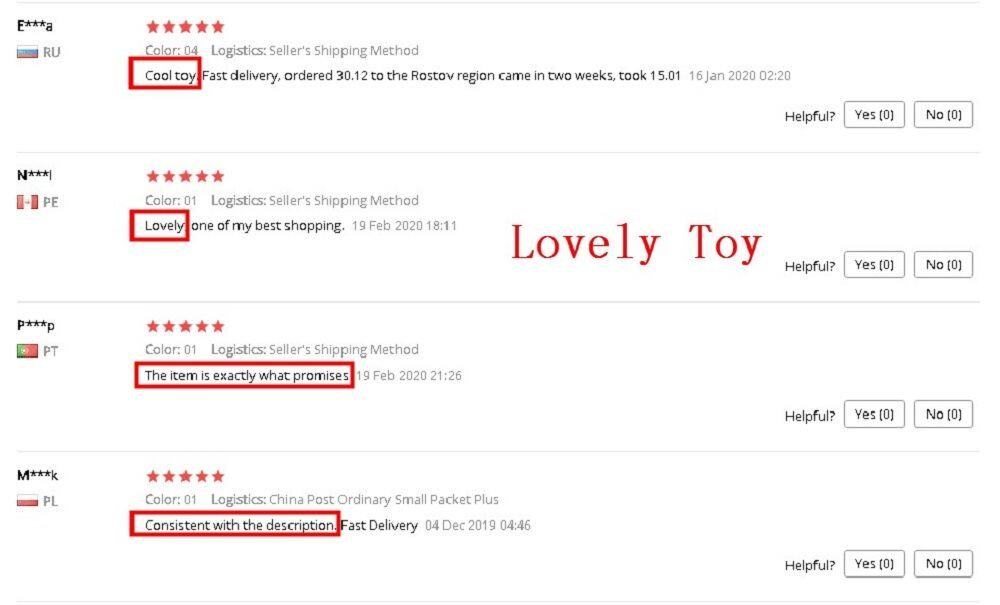The width and height of the screenshot is (1000, 605).
Task: Click the five-star rating on P***p's review
Action: tap(186, 326)
